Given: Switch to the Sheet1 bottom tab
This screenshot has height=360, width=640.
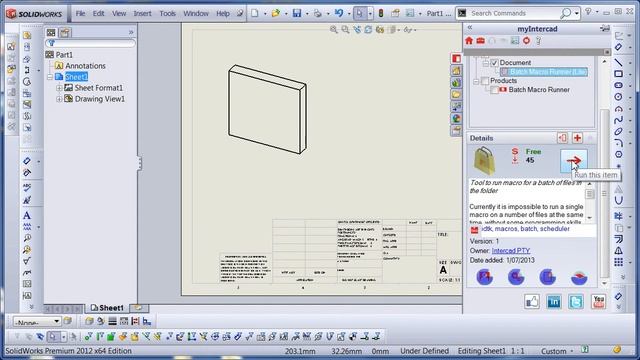Looking at the screenshot, I should (x=107, y=308).
